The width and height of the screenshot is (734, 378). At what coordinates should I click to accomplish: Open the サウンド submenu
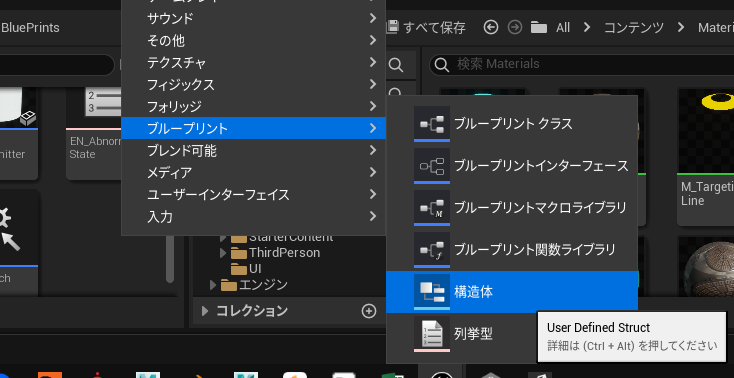pyautogui.click(x=253, y=19)
